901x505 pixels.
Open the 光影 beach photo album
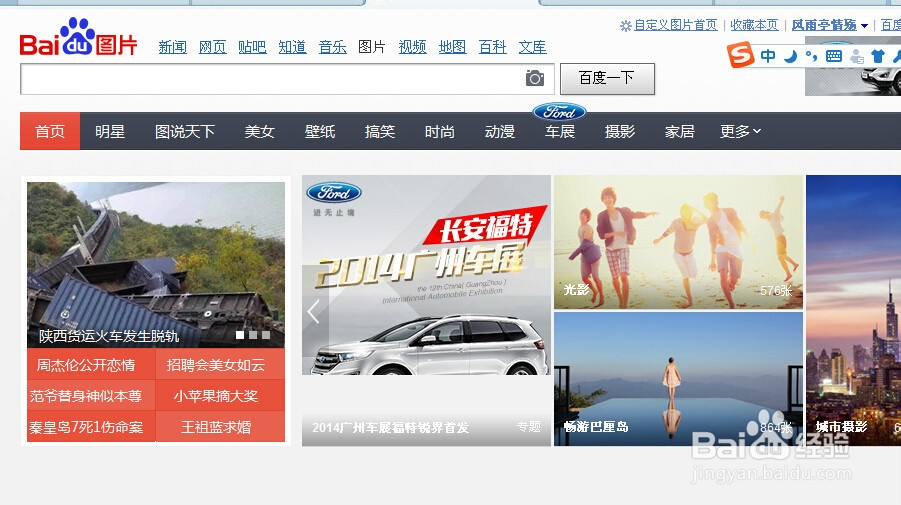tap(678, 242)
